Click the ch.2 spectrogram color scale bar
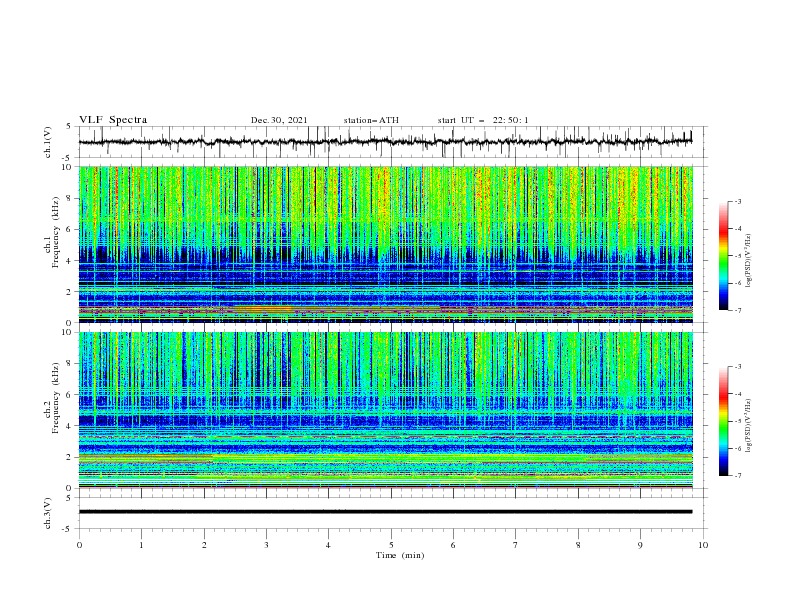792x612 pixels. click(x=723, y=421)
